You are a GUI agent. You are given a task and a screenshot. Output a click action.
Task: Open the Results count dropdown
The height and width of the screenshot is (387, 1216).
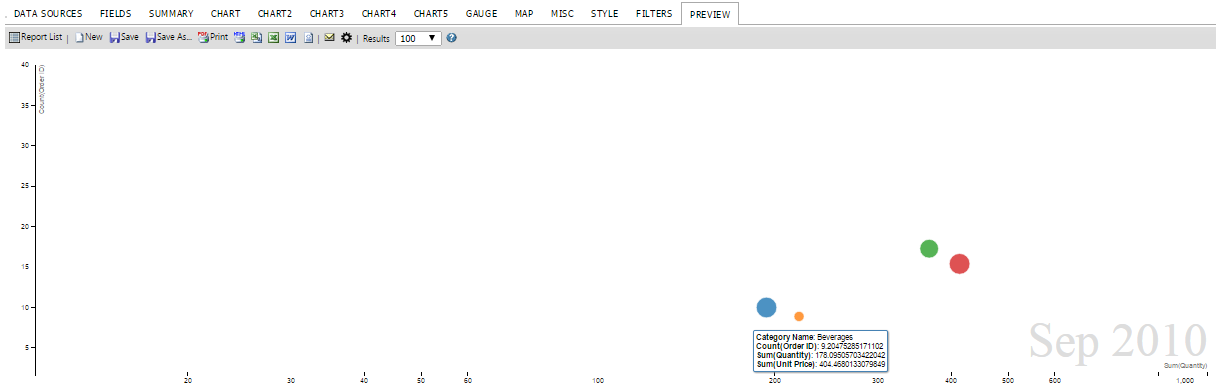coord(418,37)
